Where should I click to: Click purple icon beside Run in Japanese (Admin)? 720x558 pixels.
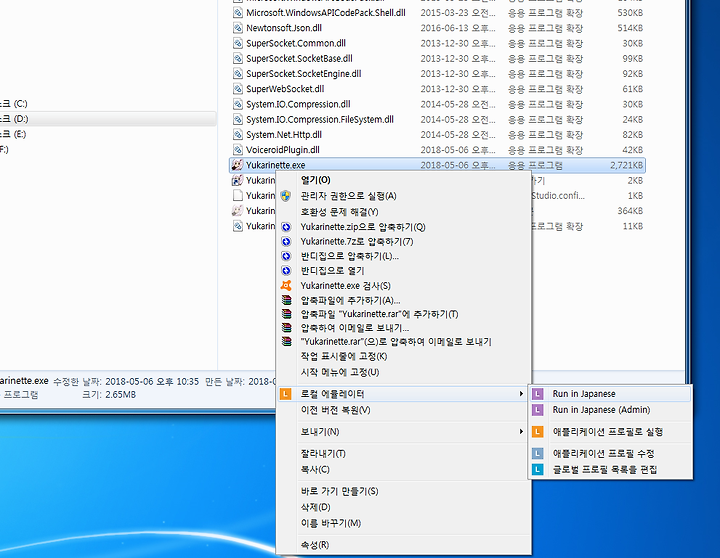(x=538, y=410)
